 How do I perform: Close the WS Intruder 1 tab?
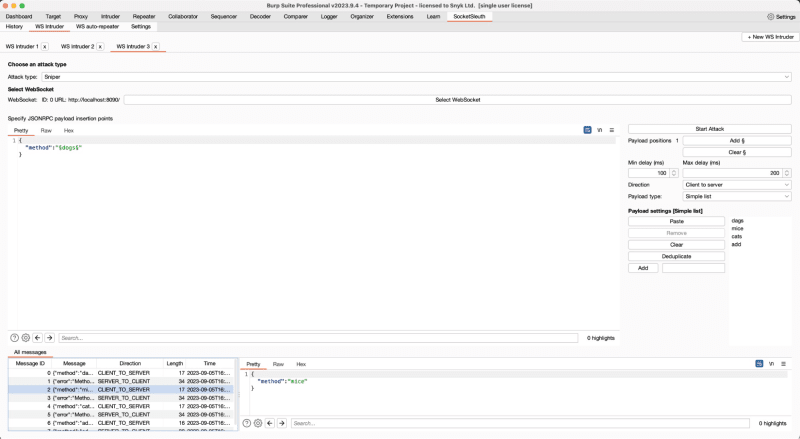click(45, 46)
